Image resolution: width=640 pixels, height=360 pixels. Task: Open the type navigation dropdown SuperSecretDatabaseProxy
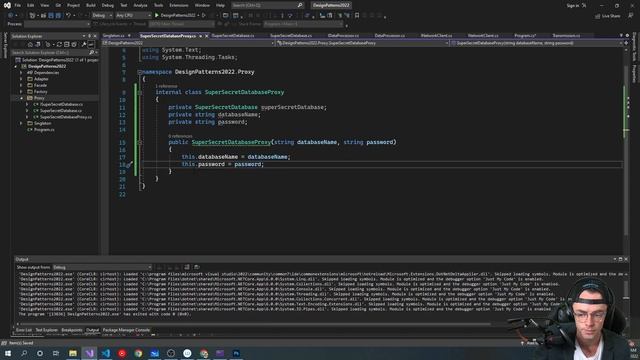tap(363, 43)
